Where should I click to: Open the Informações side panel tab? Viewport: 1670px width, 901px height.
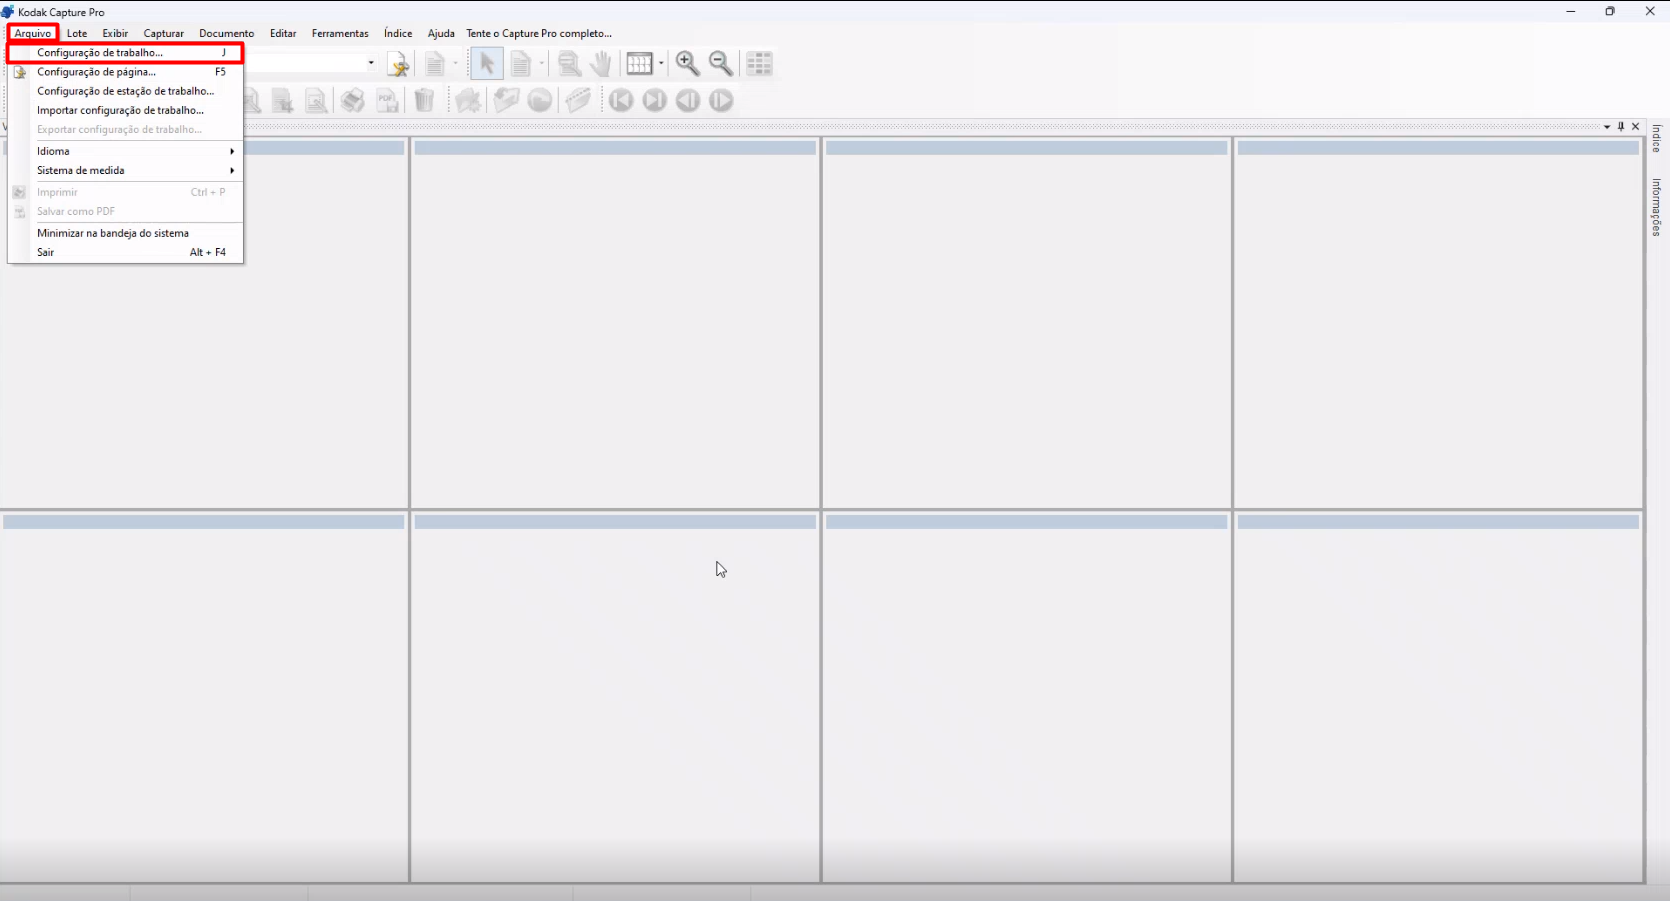pyautogui.click(x=1657, y=207)
